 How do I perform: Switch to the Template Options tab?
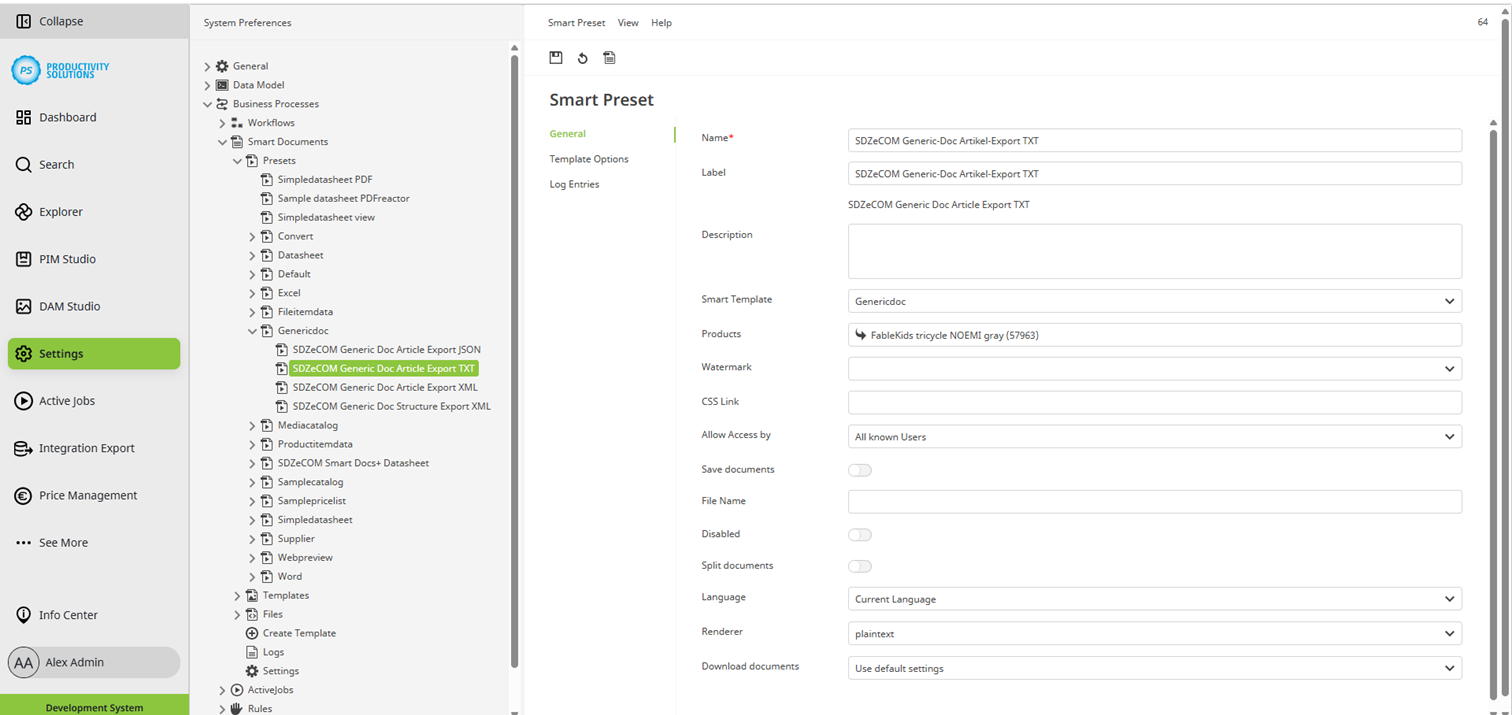588,158
